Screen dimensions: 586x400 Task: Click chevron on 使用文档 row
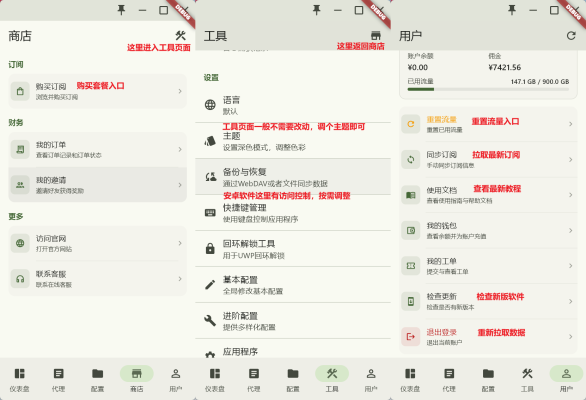pyautogui.click(x=571, y=195)
